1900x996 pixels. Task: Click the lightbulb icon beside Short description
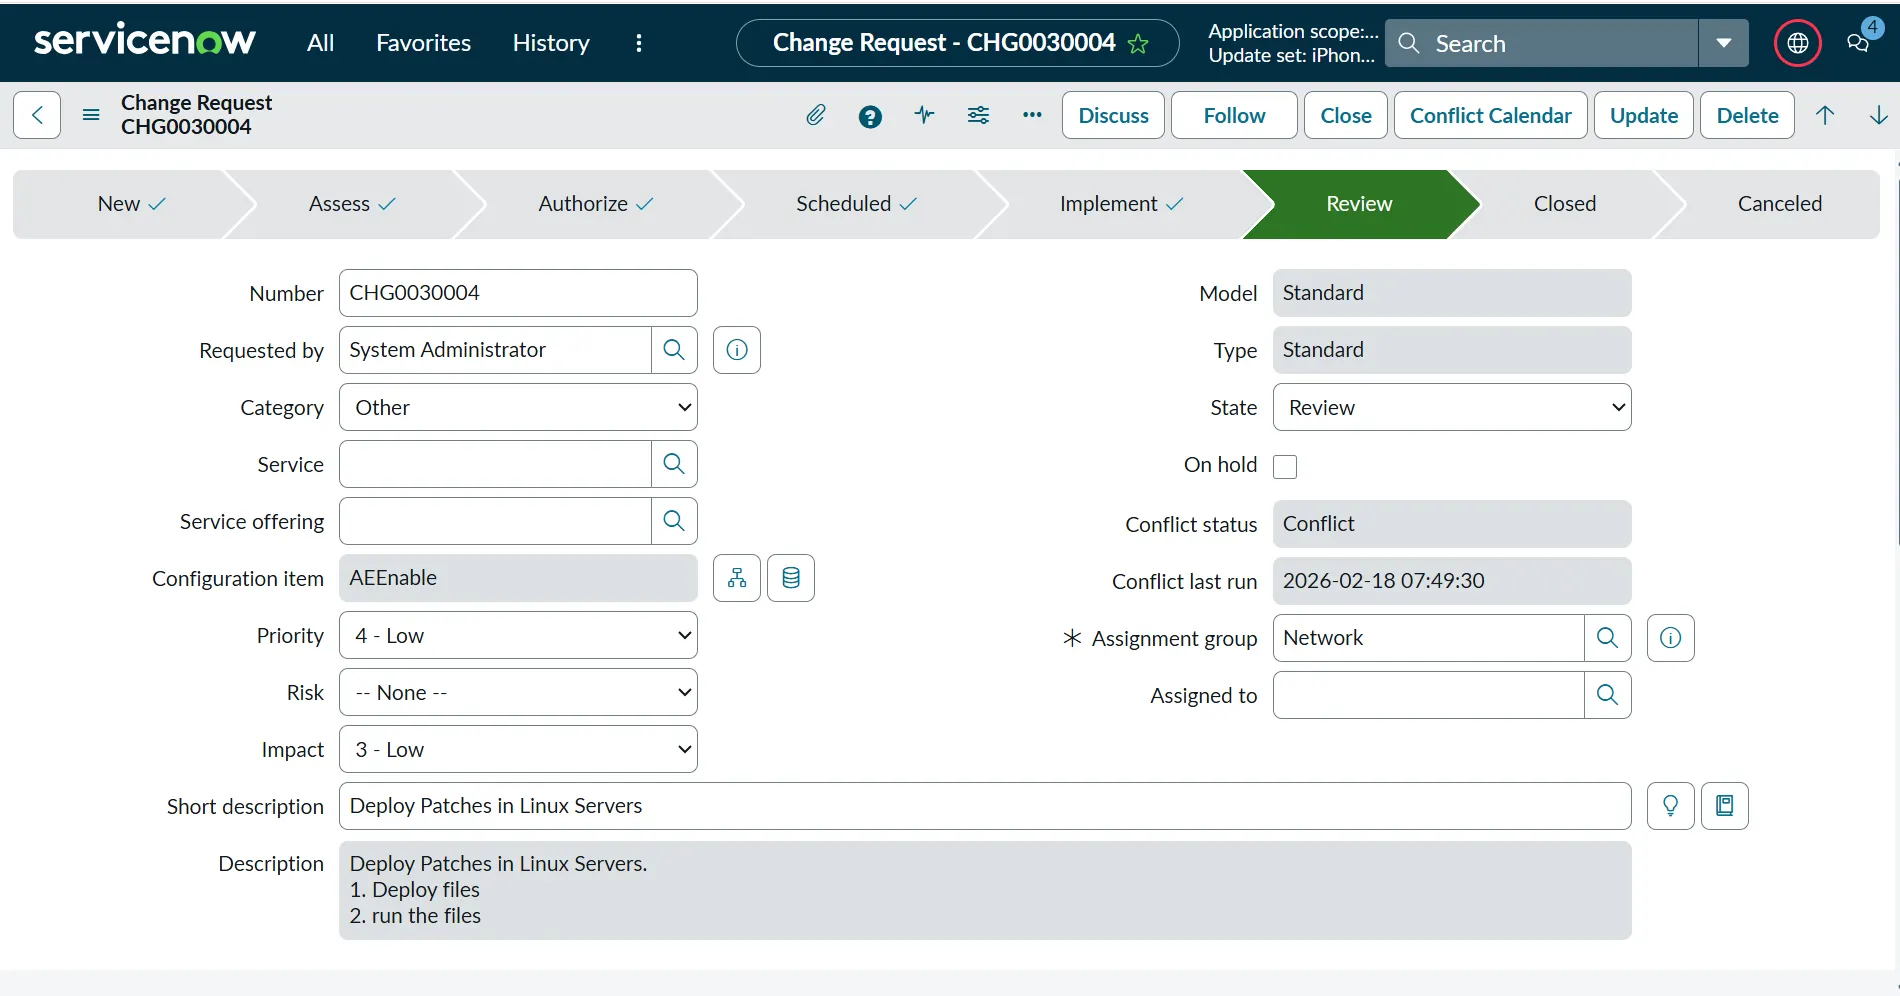[1670, 806]
